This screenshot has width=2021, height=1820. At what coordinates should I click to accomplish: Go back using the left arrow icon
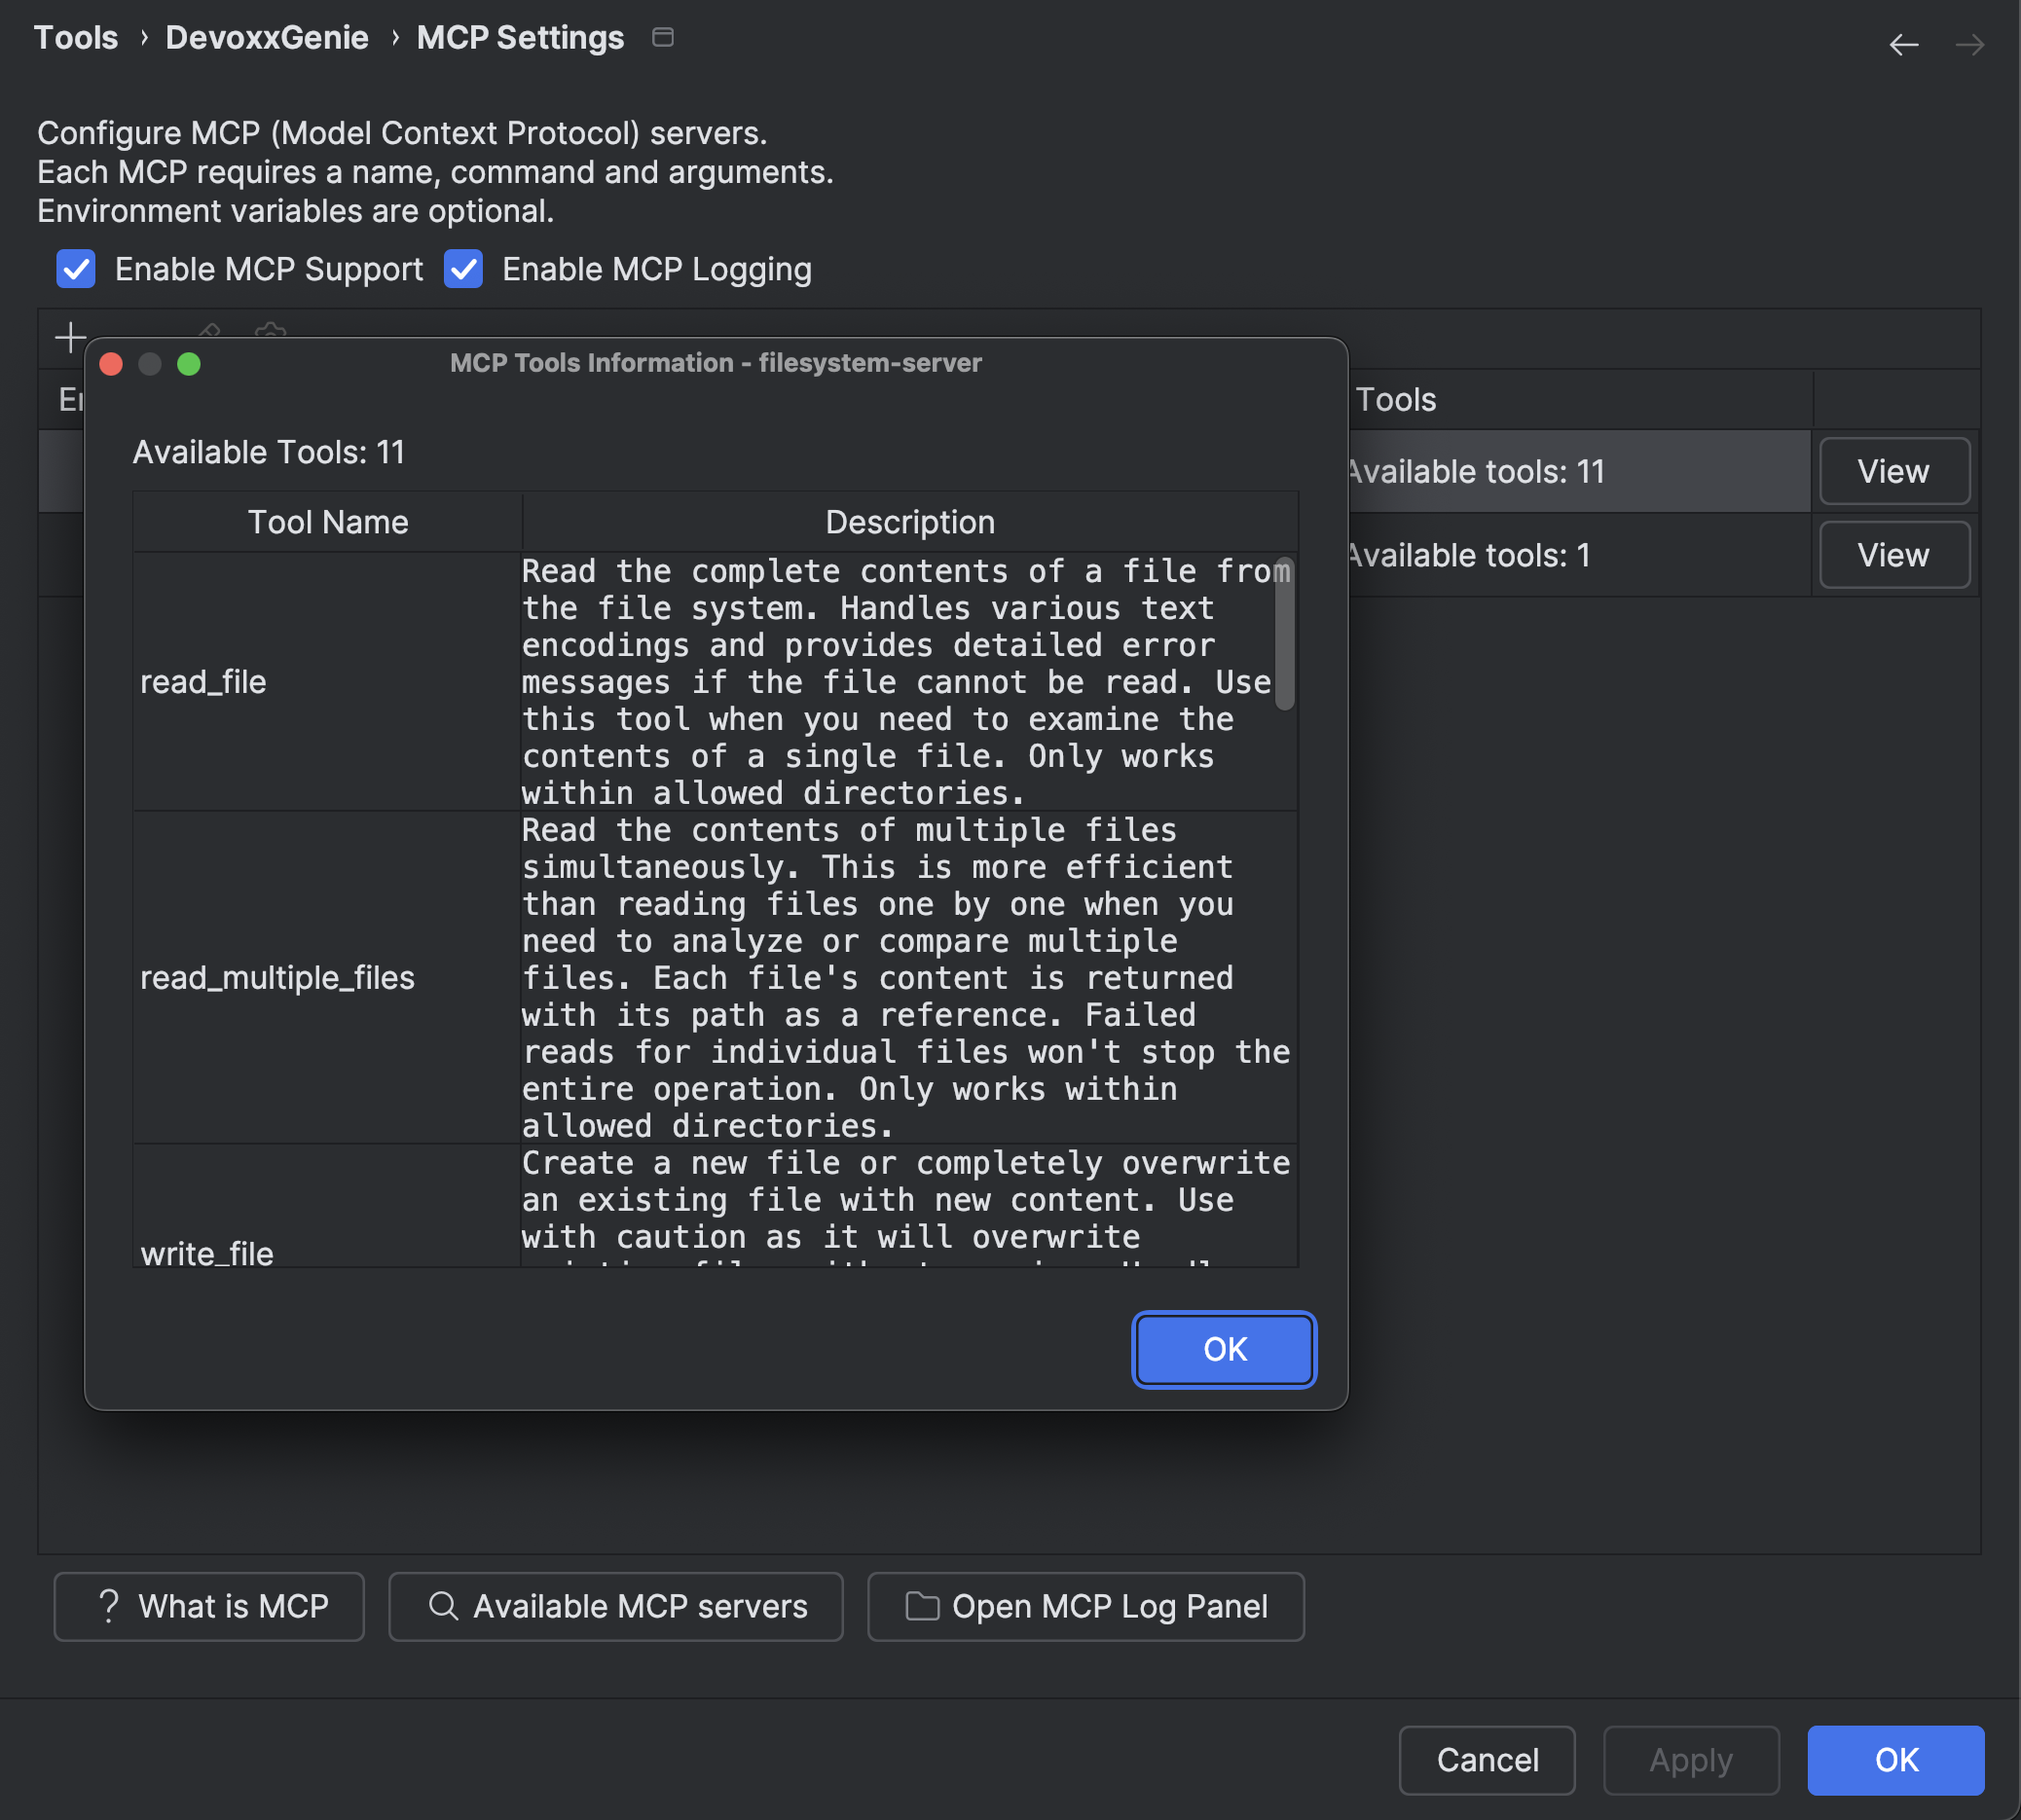pos(1903,45)
